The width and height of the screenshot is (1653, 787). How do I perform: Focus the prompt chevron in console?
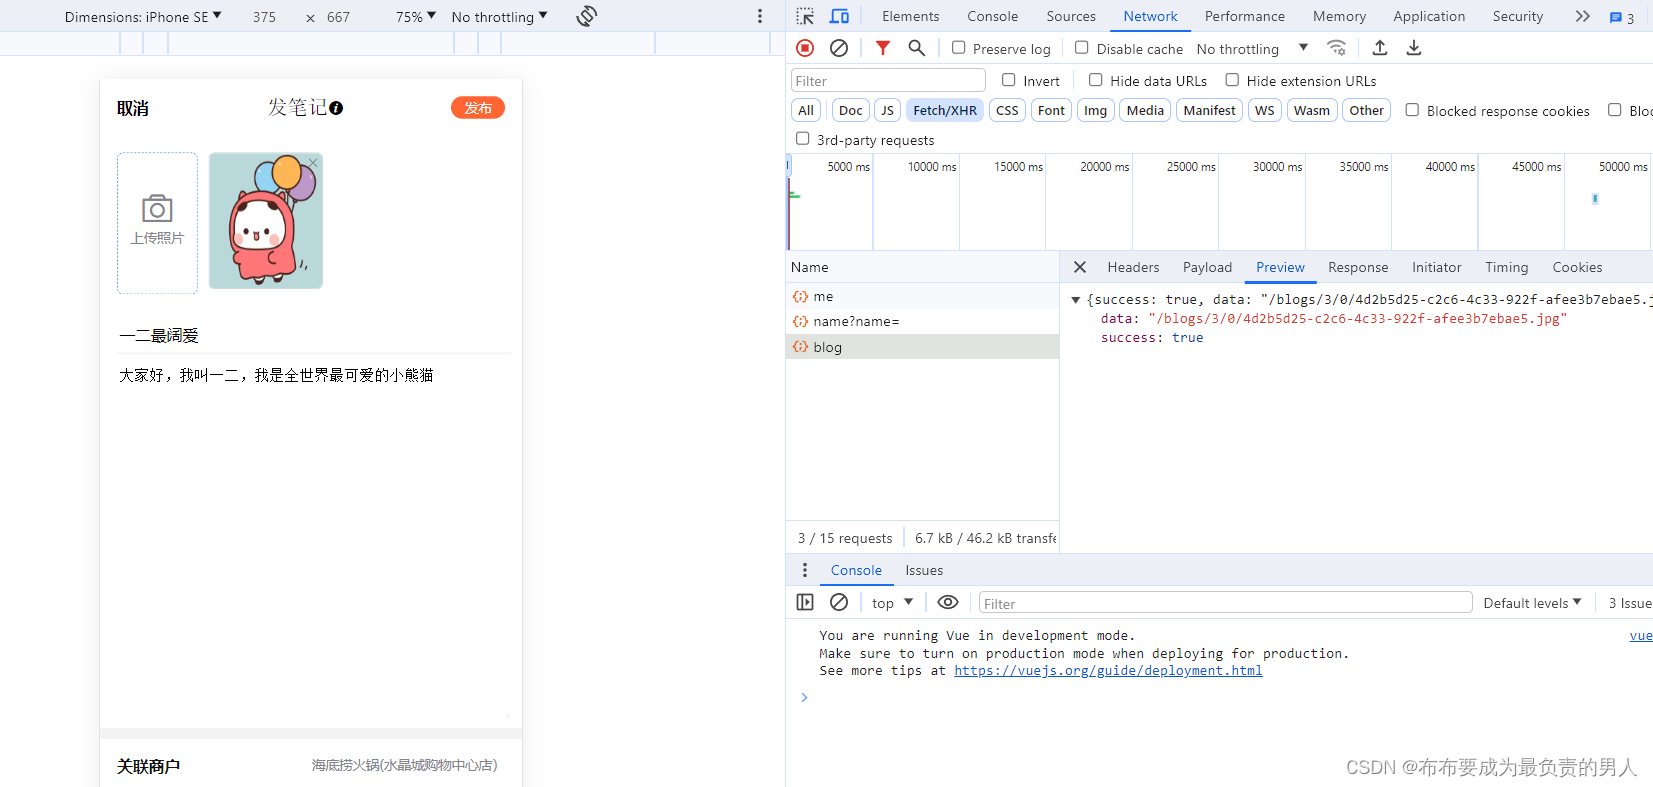click(x=804, y=697)
